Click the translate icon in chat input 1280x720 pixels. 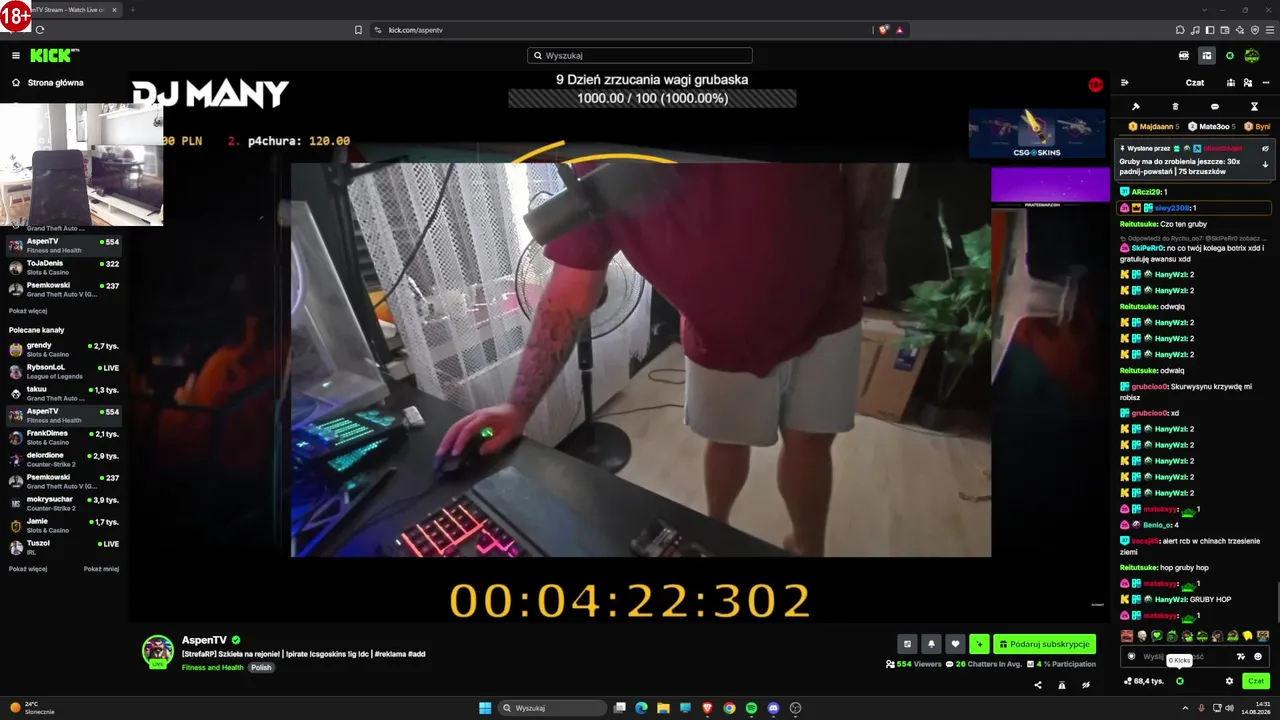1241,657
